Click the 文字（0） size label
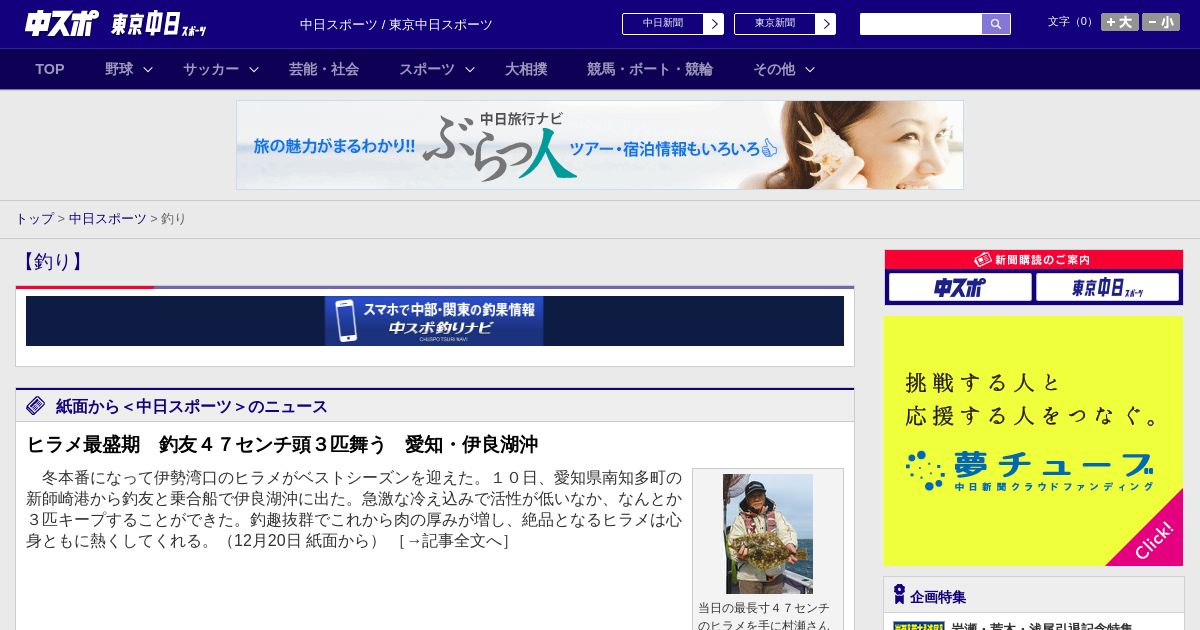 (1072, 21)
